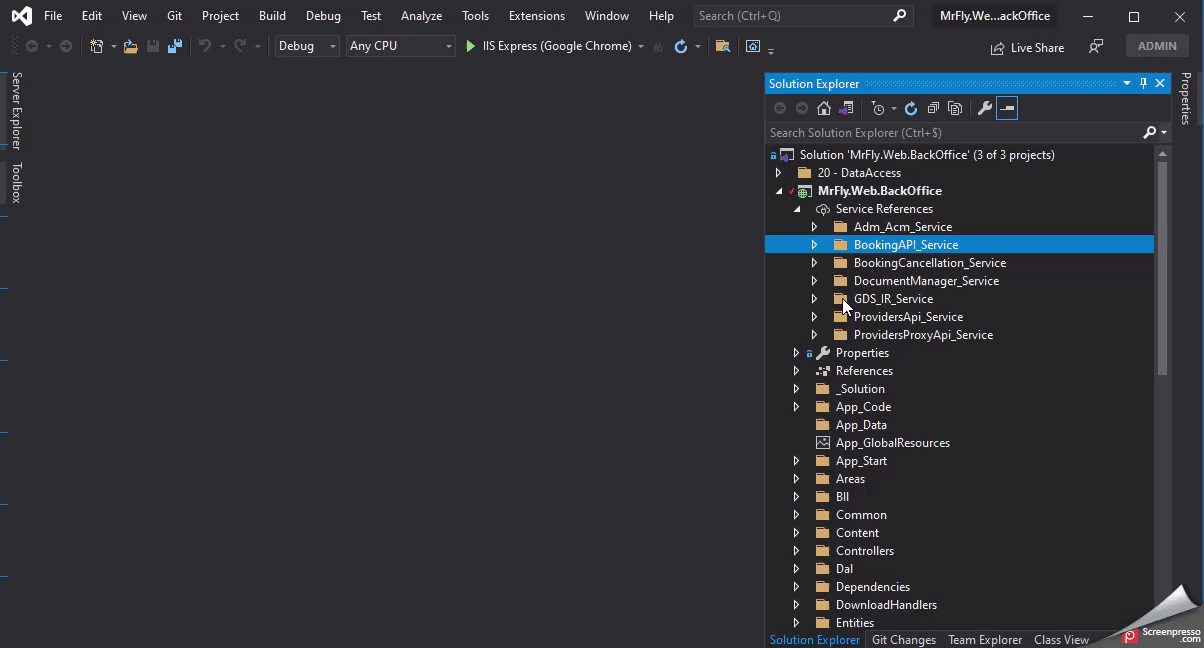Start IIS Express (Google Chrome) debugging

point(548,46)
